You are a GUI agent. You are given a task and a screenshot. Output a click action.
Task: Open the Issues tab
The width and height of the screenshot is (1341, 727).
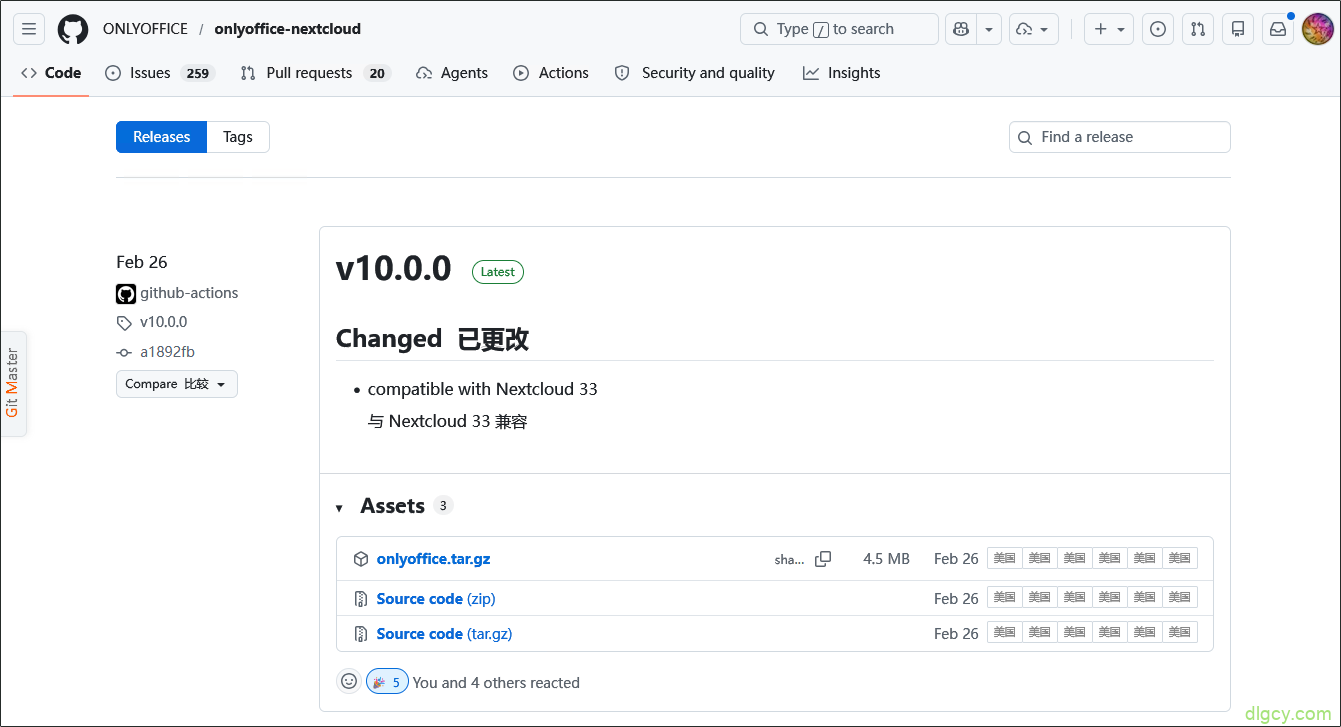point(159,73)
